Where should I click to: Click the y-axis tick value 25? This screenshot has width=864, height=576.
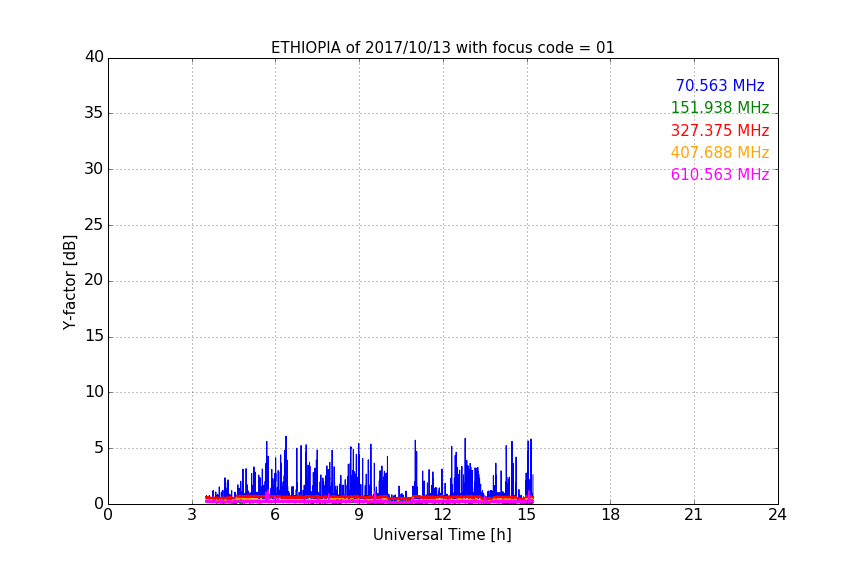(94, 224)
